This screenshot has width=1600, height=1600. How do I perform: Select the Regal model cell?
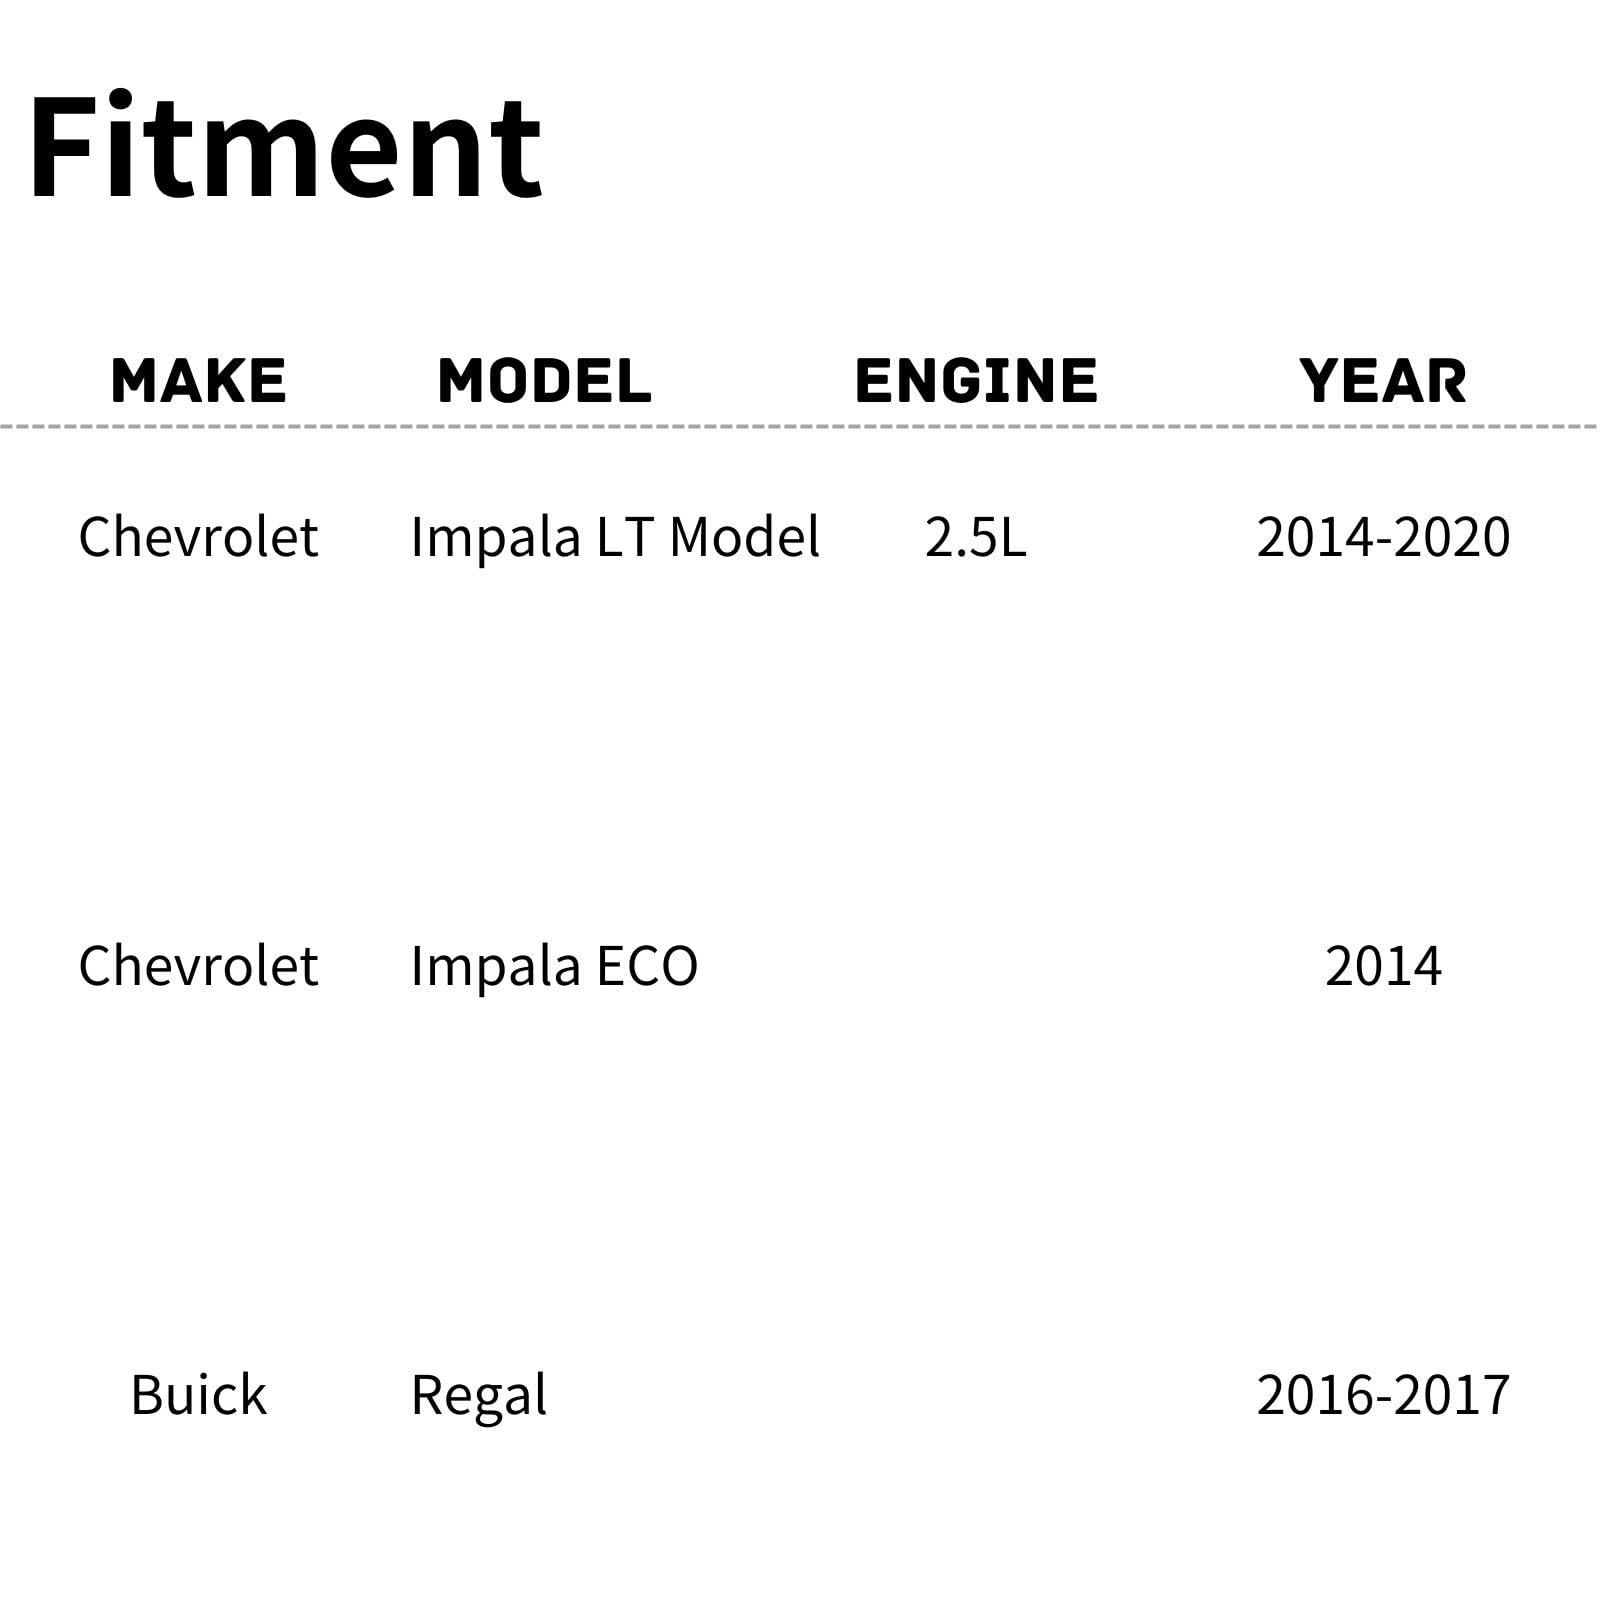(x=479, y=1396)
